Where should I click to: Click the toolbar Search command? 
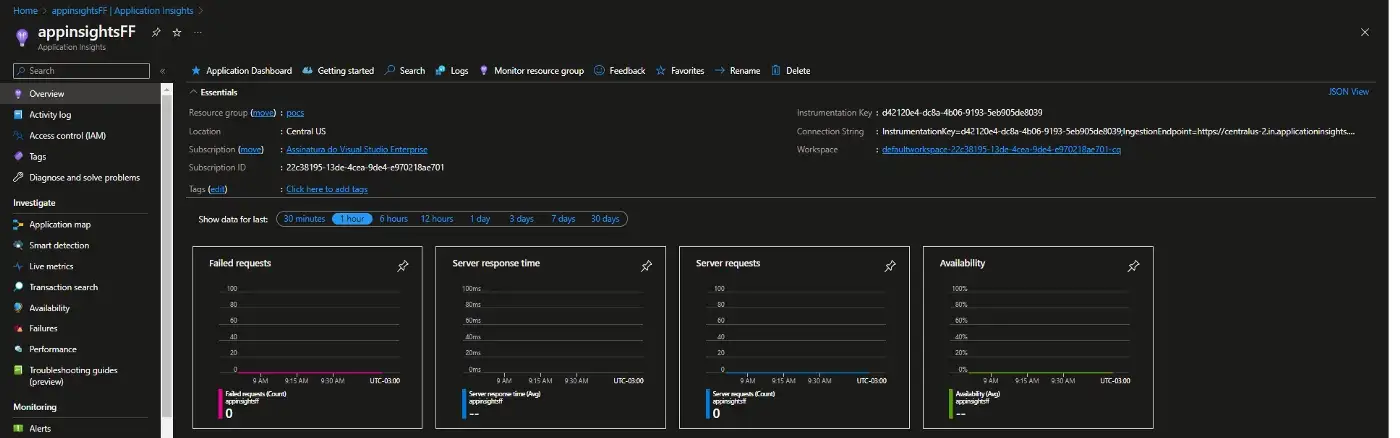click(405, 71)
